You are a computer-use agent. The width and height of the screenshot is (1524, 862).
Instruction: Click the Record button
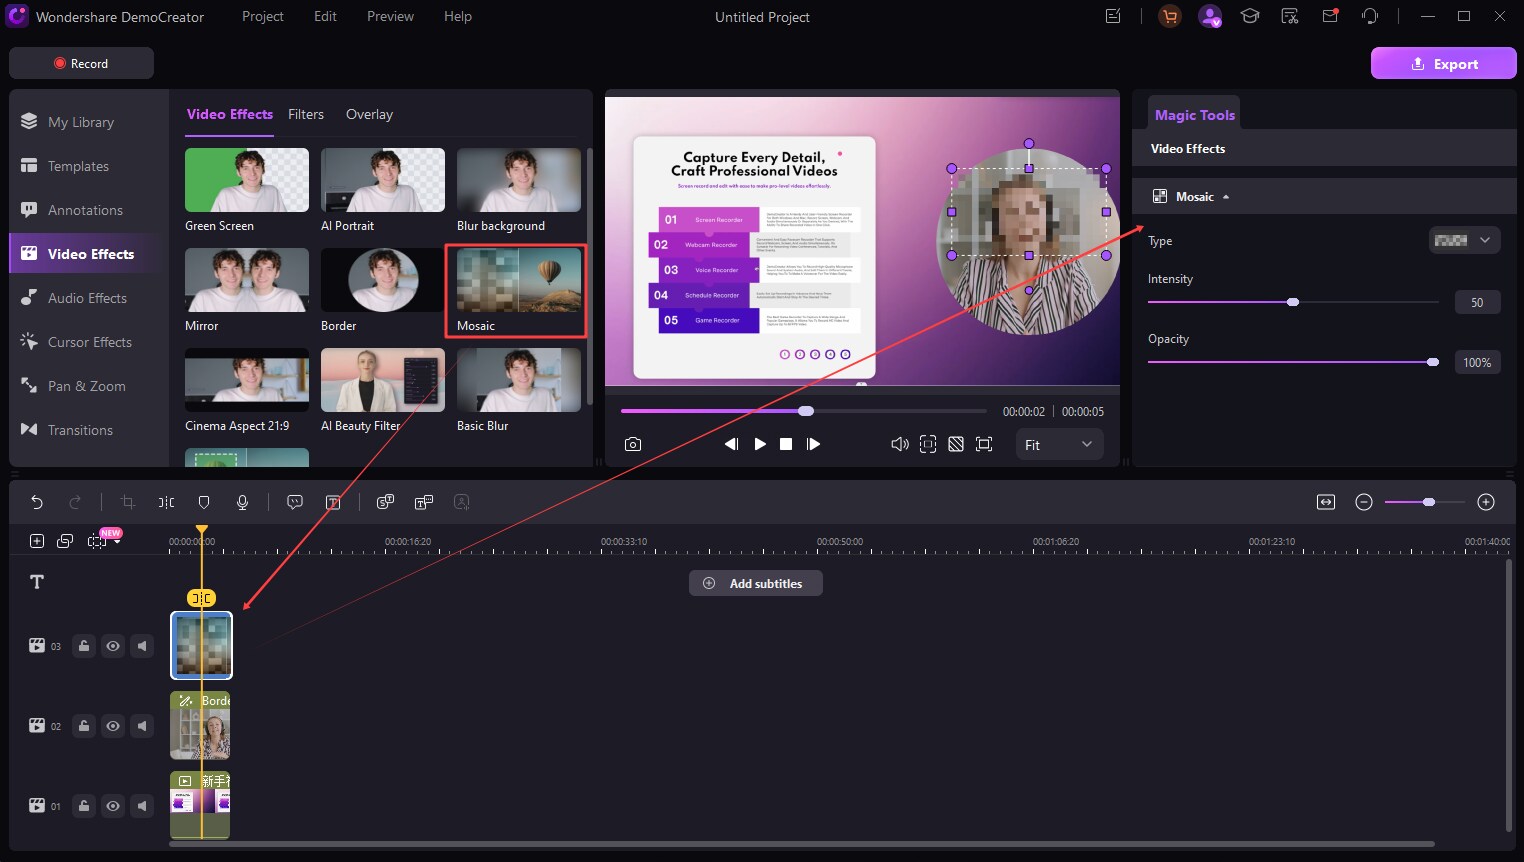click(x=81, y=63)
